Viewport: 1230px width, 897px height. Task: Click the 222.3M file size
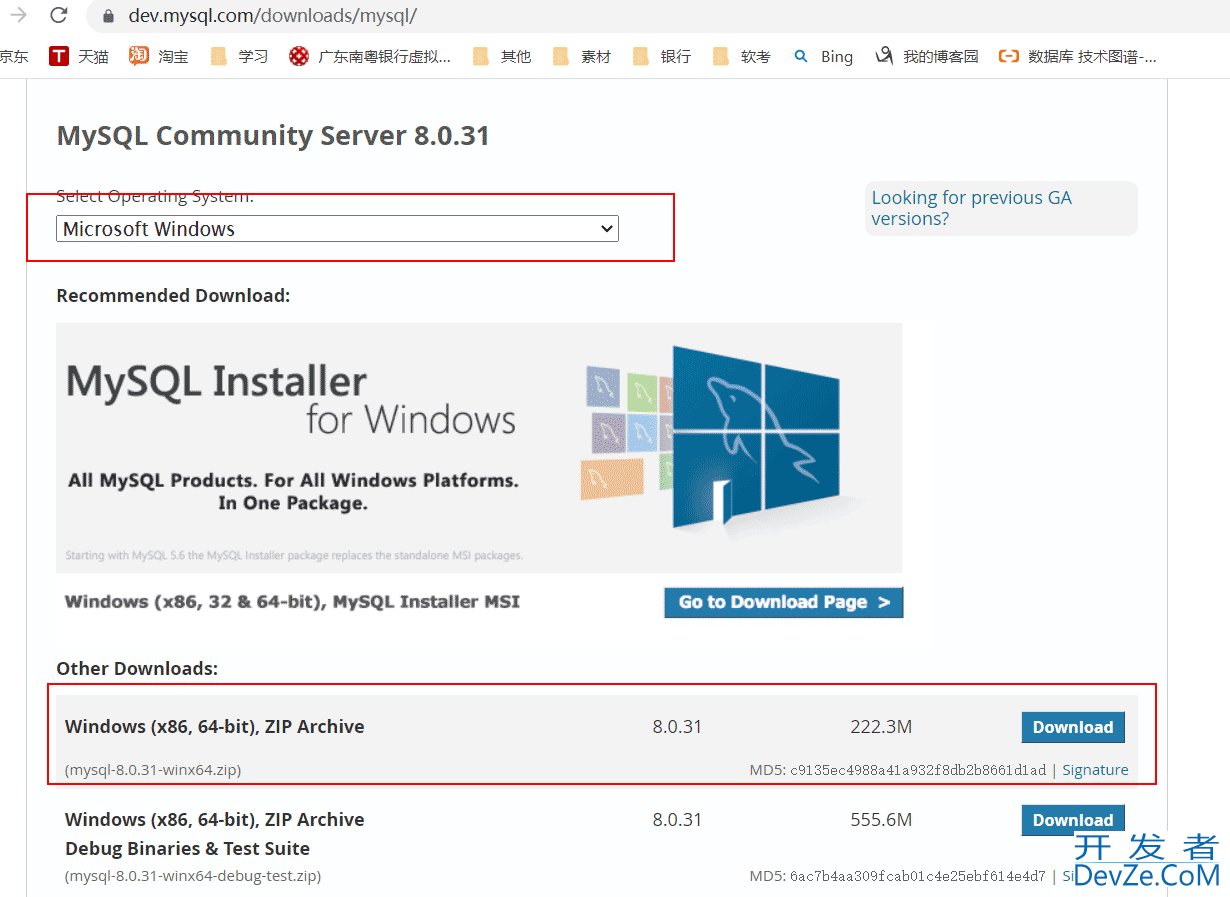[x=881, y=727]
